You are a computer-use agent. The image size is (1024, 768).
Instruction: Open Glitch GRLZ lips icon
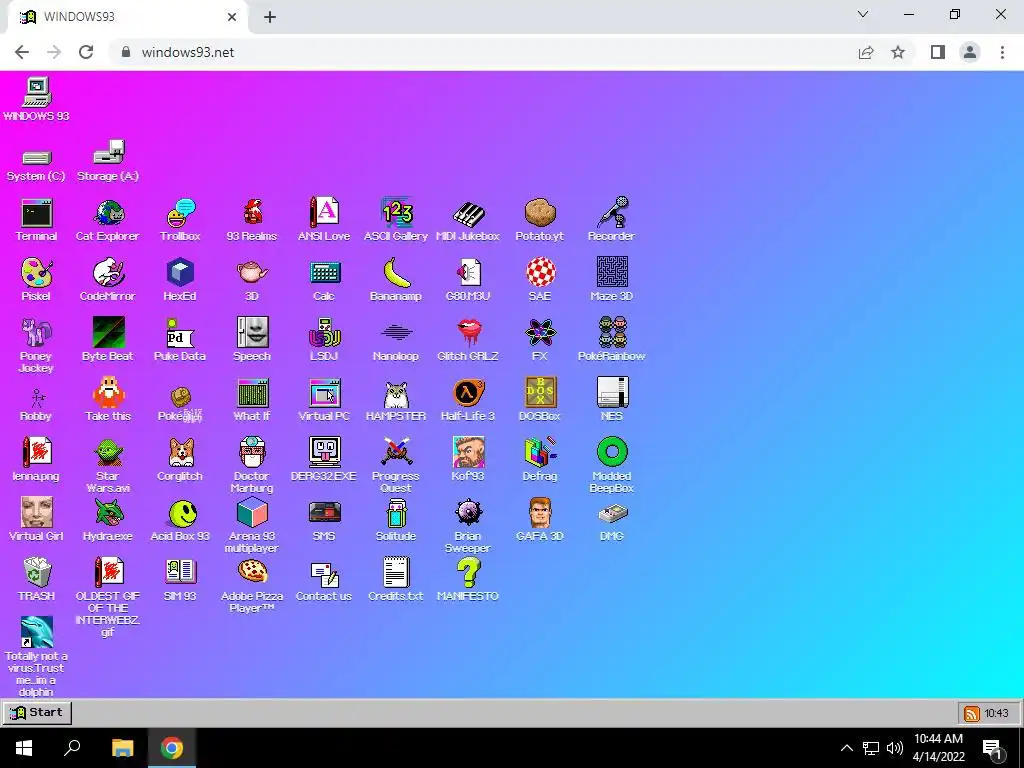[468, 332]
